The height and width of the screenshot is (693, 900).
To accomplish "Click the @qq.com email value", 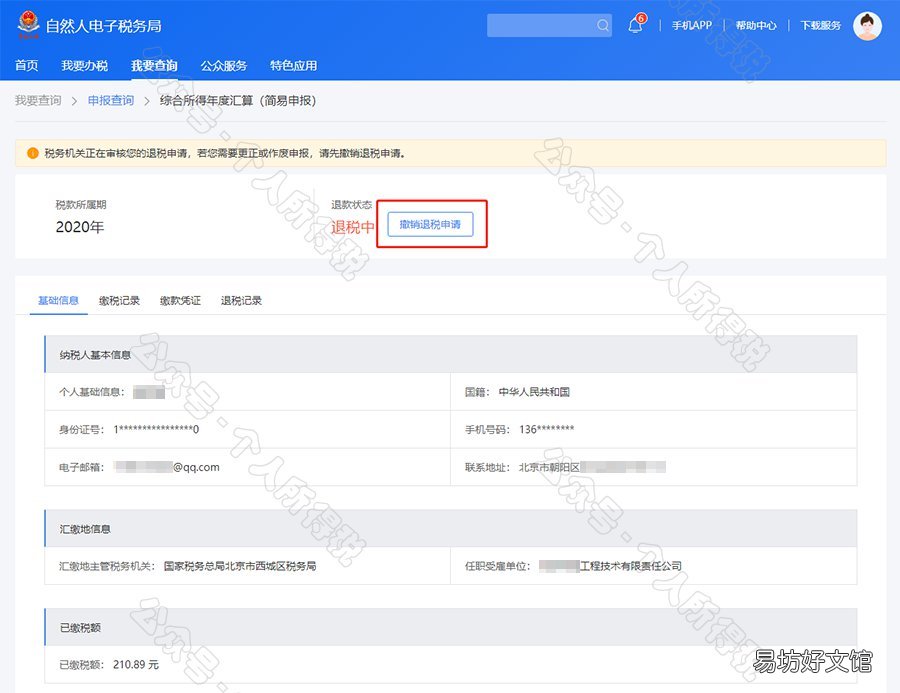I will point(167,467).
